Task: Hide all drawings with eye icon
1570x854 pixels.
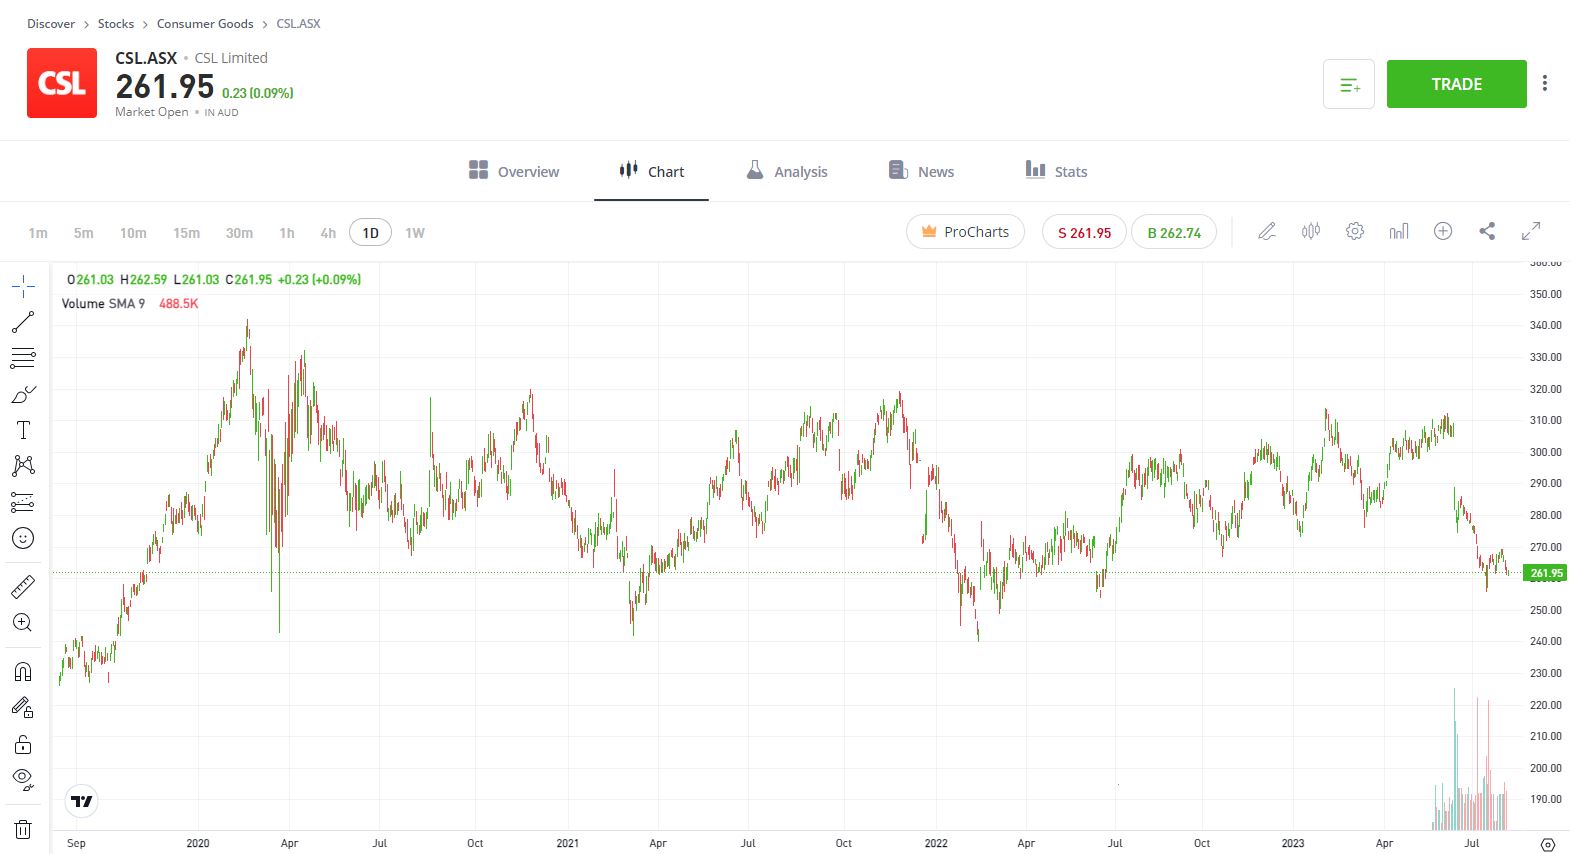Action: pos(23,780)
